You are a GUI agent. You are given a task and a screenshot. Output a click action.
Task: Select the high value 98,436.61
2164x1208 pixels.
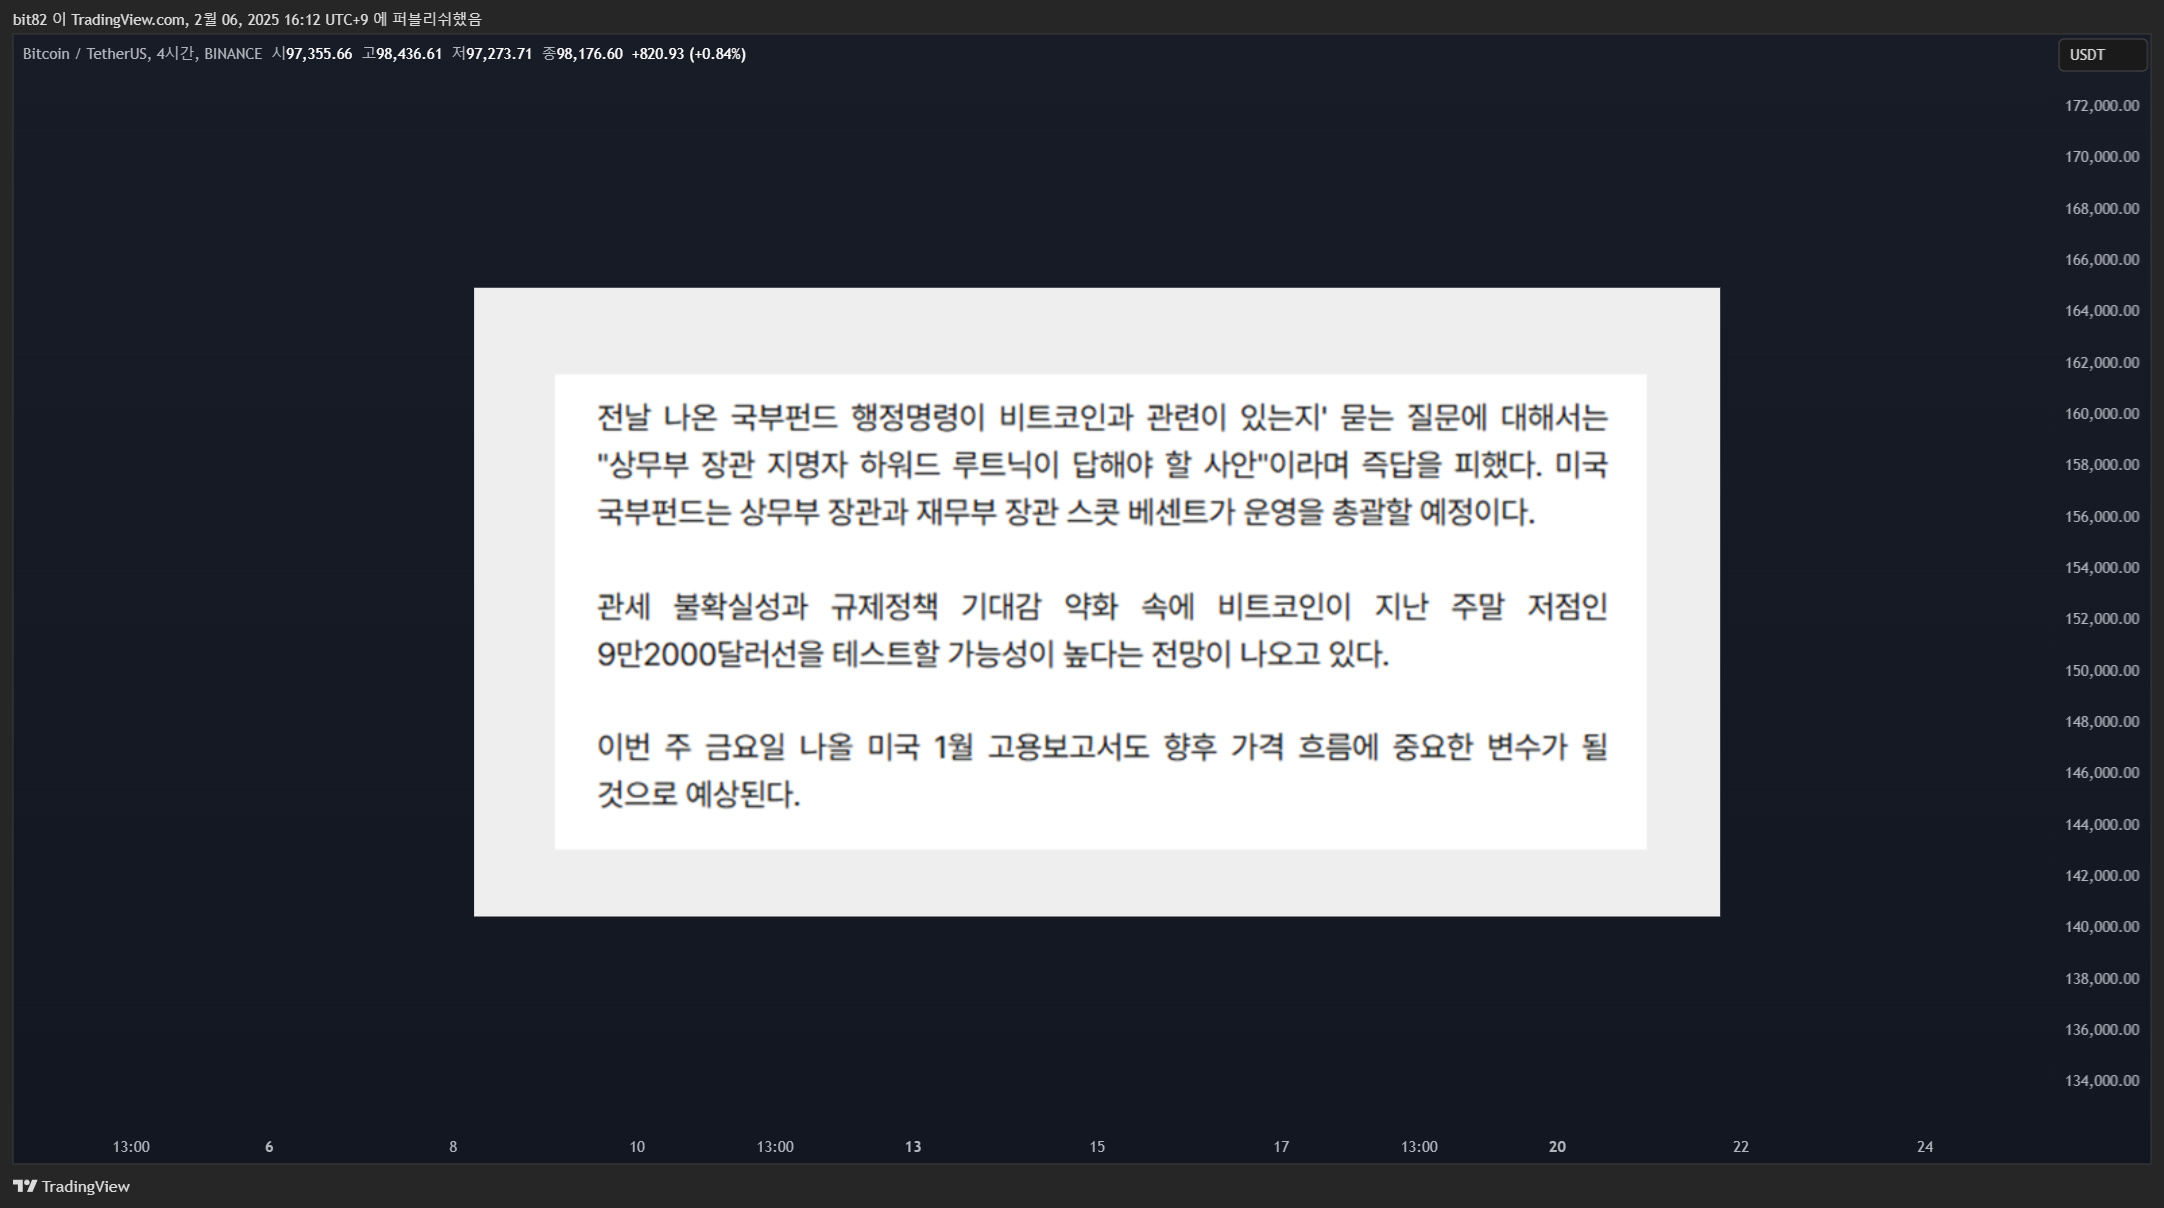click(409, 54)
